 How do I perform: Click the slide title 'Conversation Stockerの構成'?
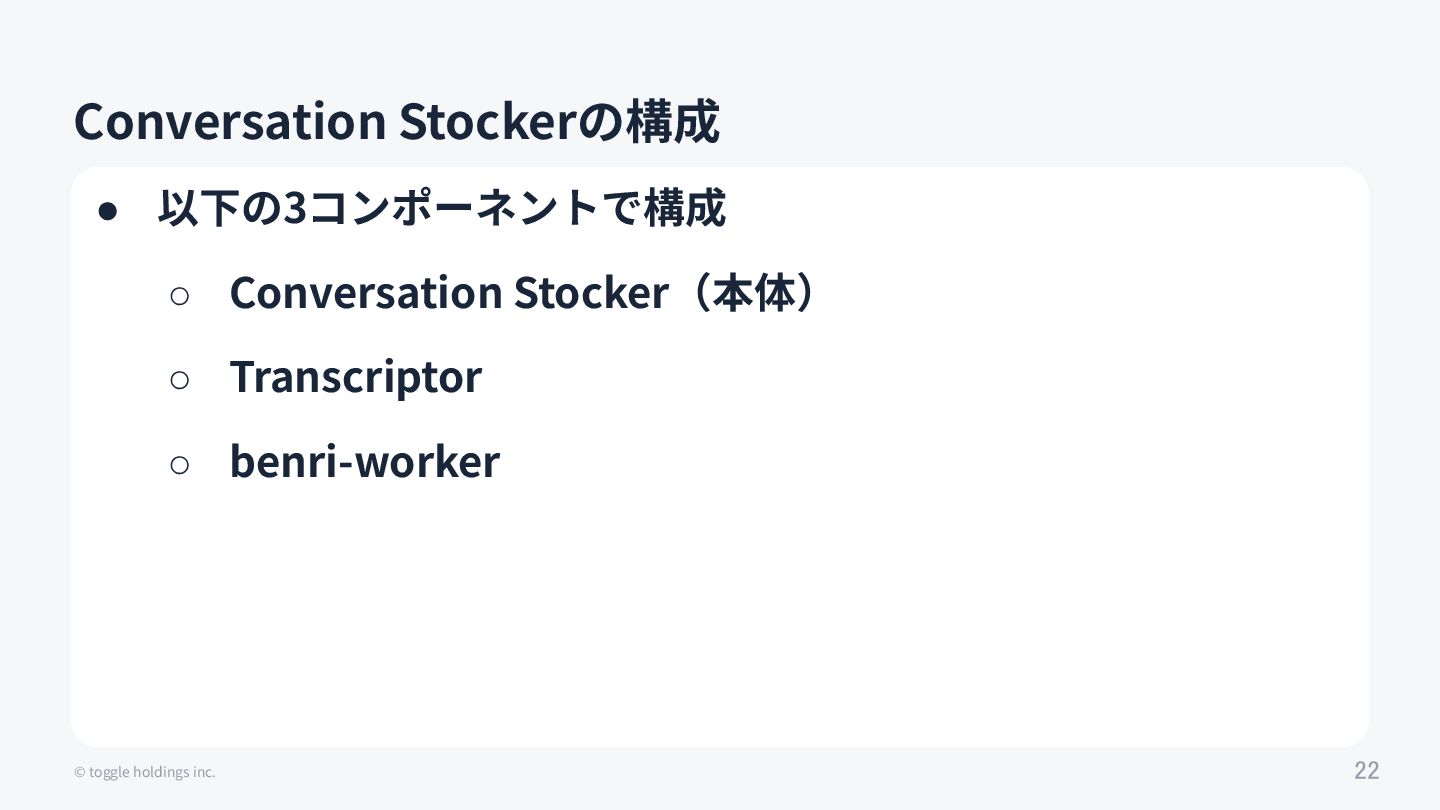coord(396,122)
